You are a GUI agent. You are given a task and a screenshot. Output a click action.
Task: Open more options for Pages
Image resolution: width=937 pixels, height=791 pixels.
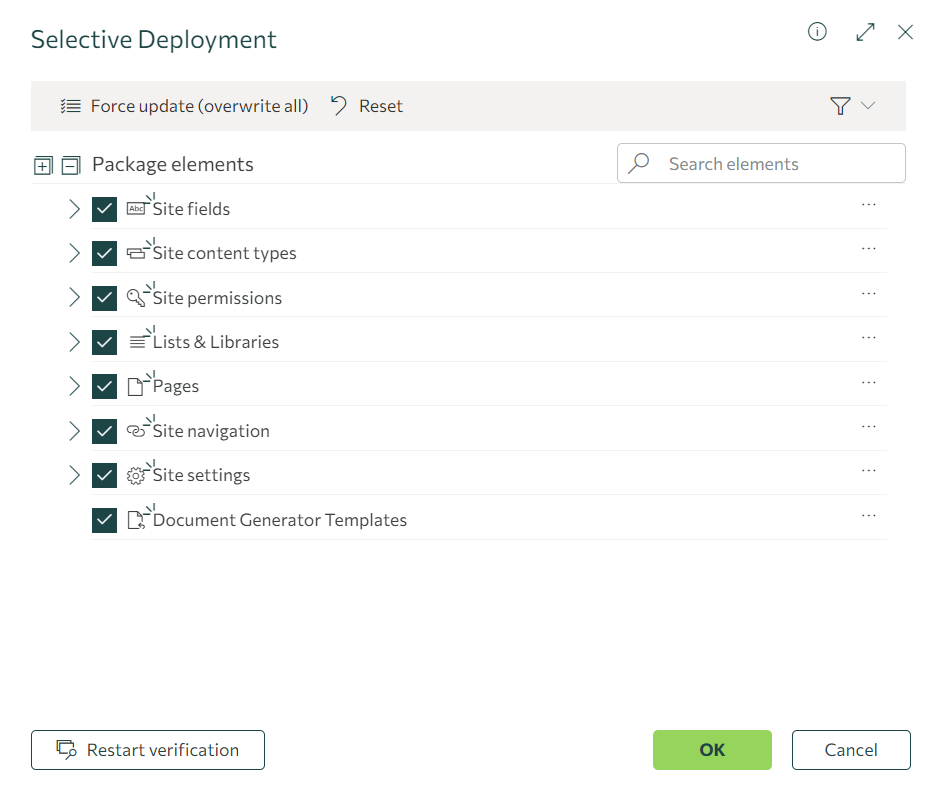[868, 382]
